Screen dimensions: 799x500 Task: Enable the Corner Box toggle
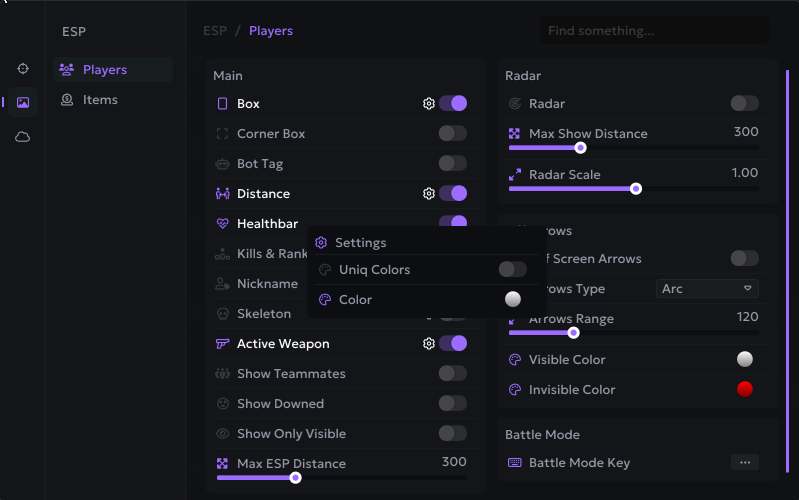pos(452,134)
